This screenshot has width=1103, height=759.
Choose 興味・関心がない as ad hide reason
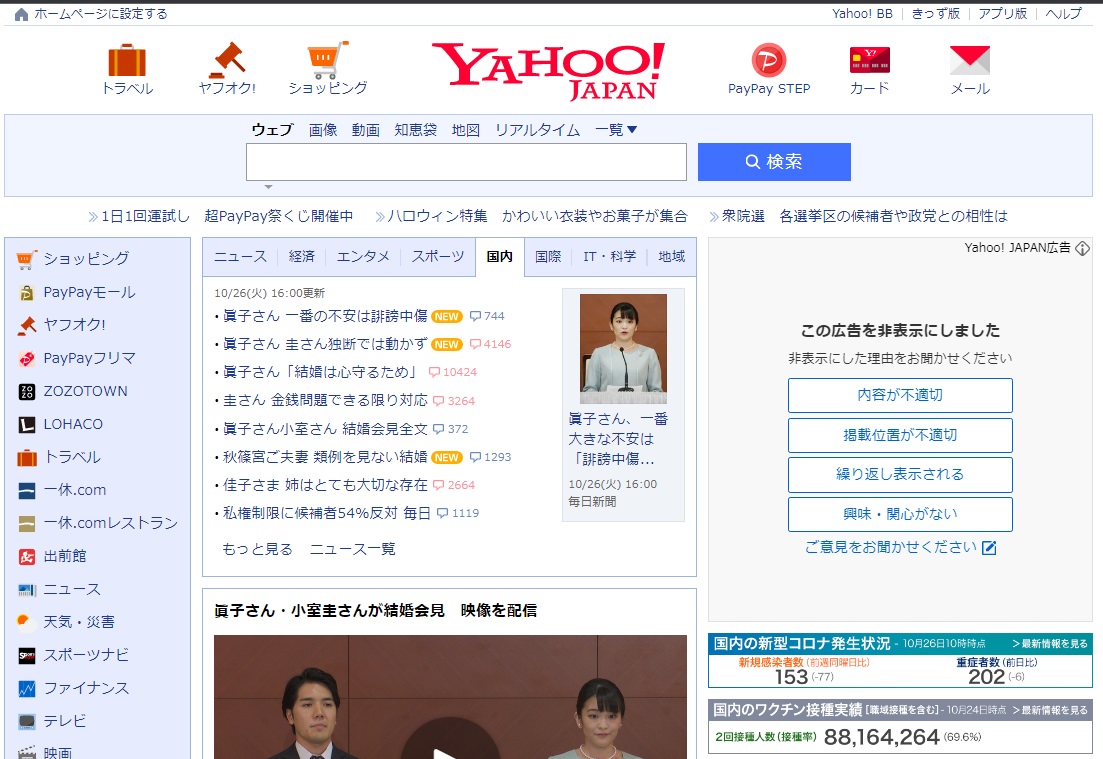(900, 514)
